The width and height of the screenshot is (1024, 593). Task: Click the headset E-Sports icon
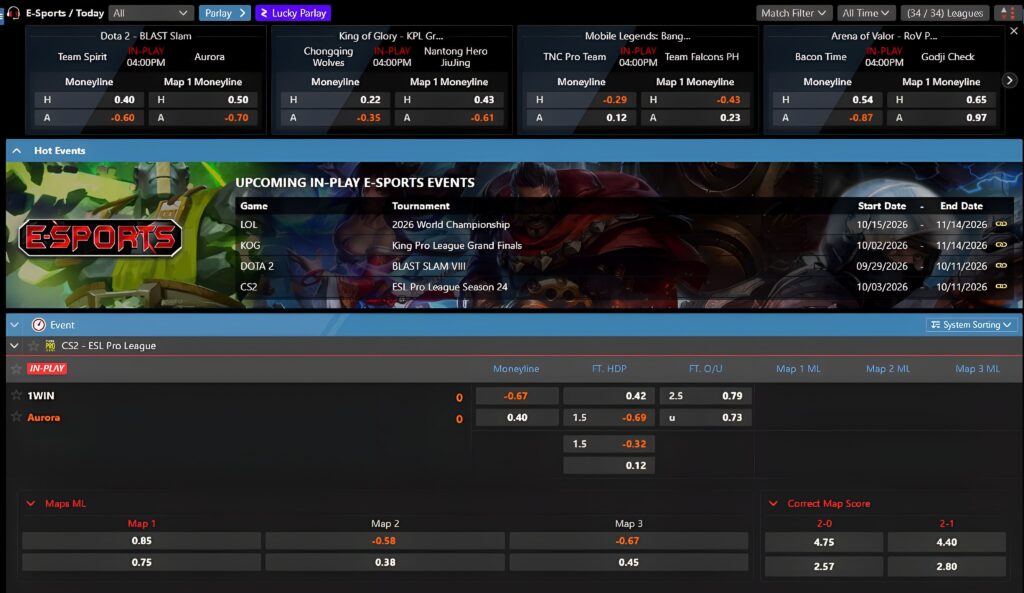click(x=14, y=13)
